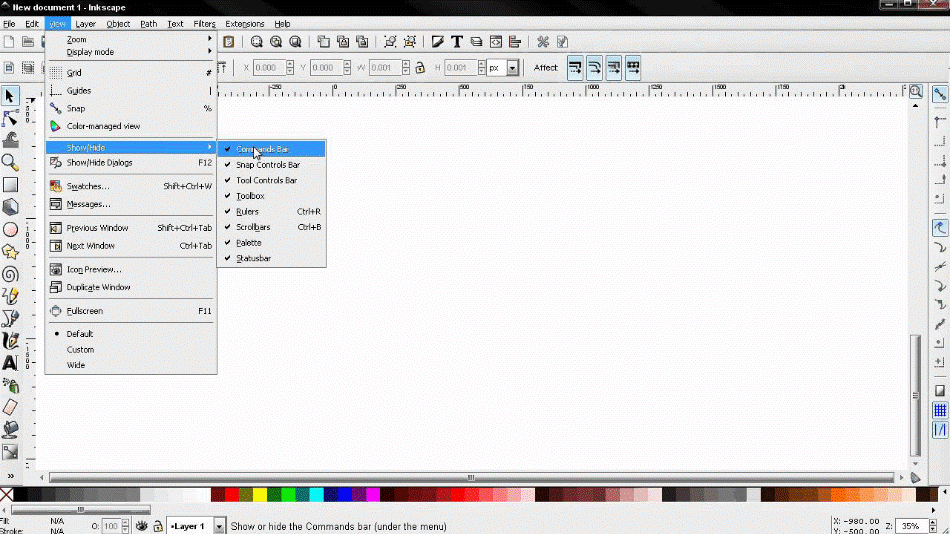Open the XML editor icon

pyautogui.click(x=496, y=42)
